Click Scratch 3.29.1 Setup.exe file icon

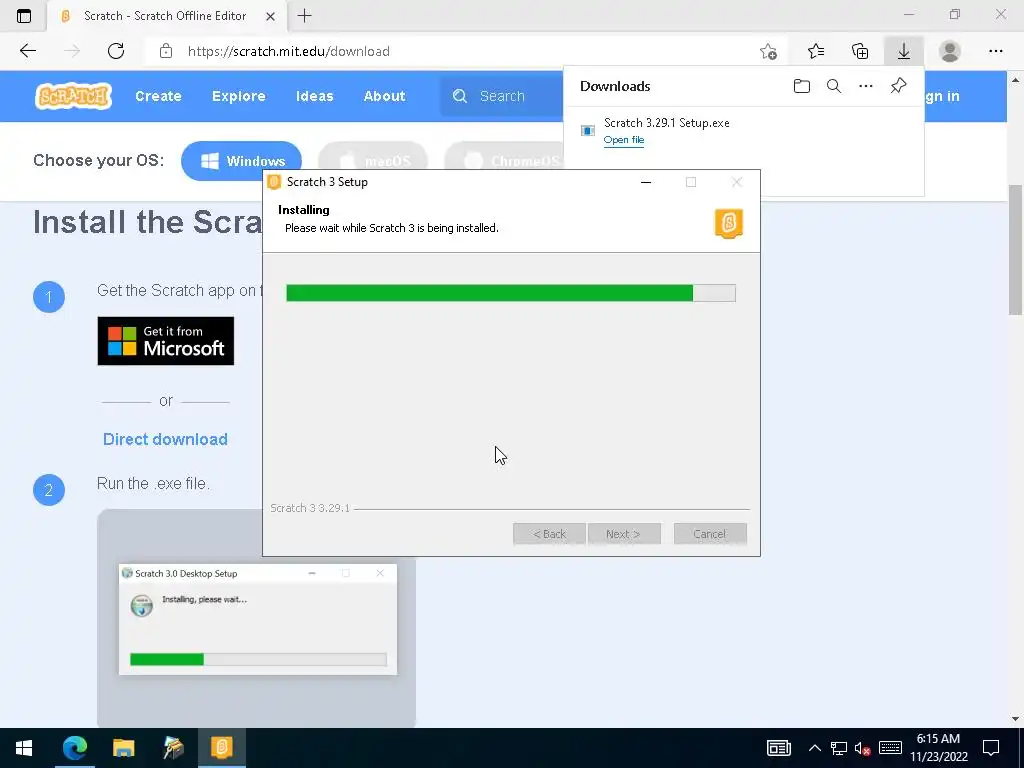click(x=588, y=131)
